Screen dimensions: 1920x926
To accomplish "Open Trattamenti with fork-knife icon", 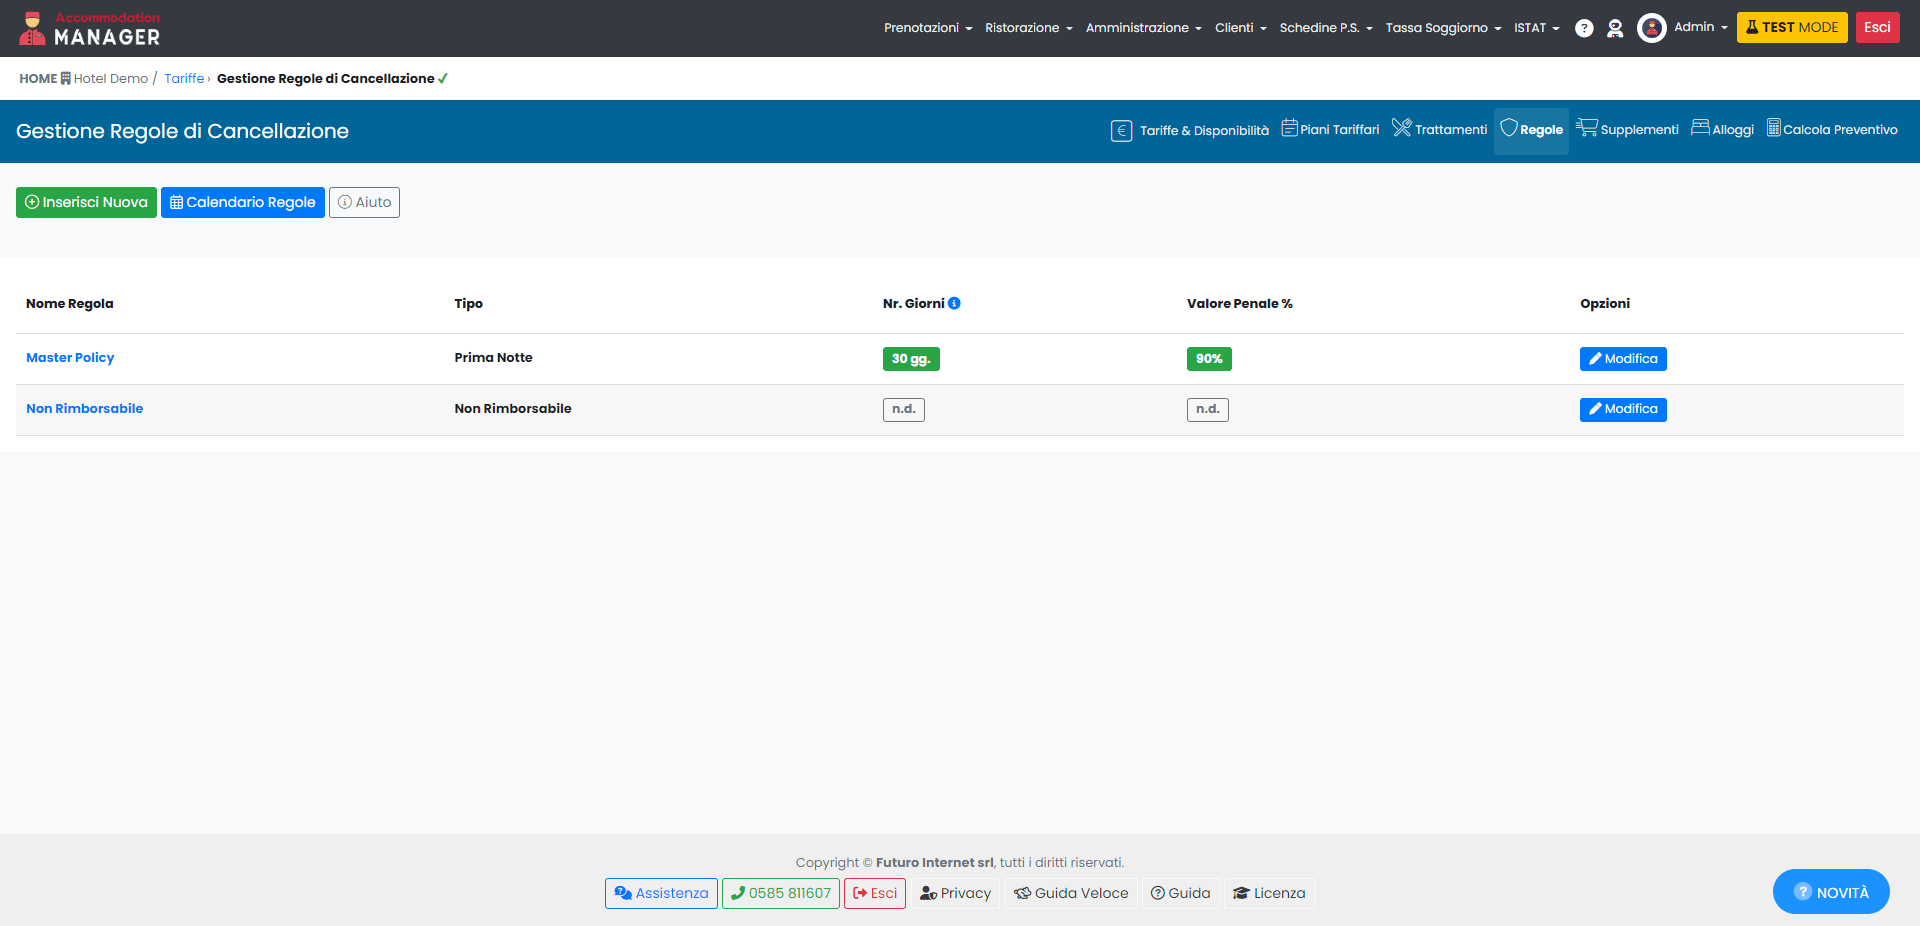I will tap(1439, 130).
